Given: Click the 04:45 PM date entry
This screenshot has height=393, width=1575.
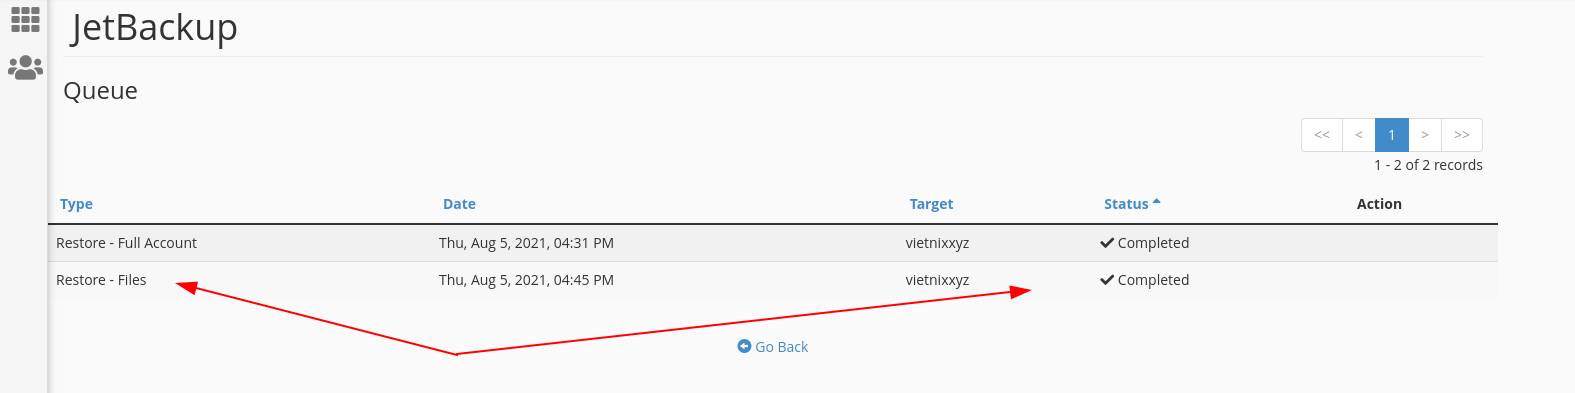Looking at the screenshot, I should pyautogui.click(x=526, y=280).
